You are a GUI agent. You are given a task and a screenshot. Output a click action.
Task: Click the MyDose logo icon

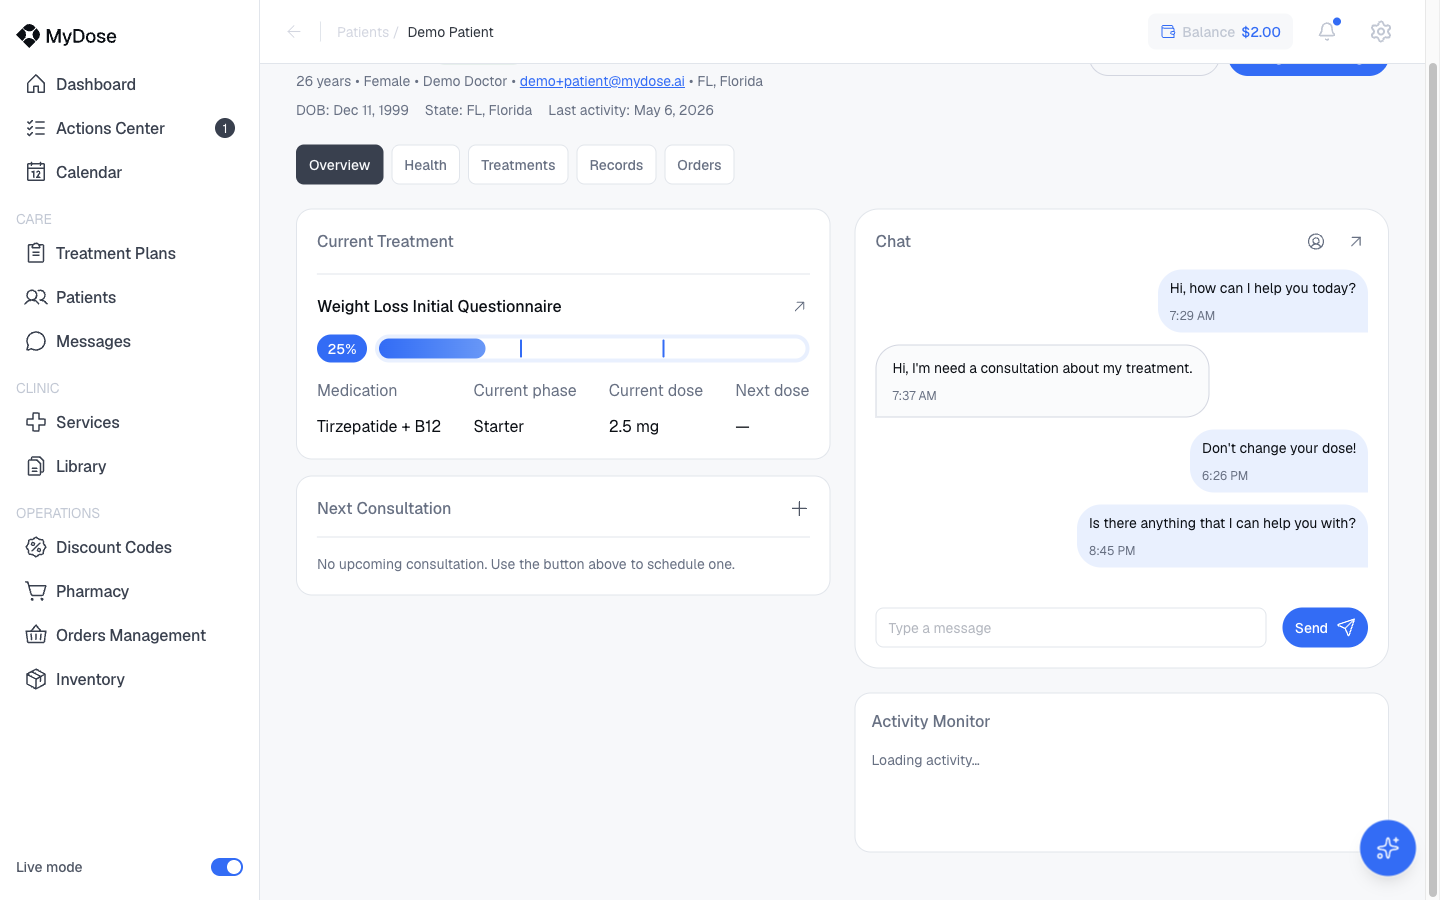(28, 36)
